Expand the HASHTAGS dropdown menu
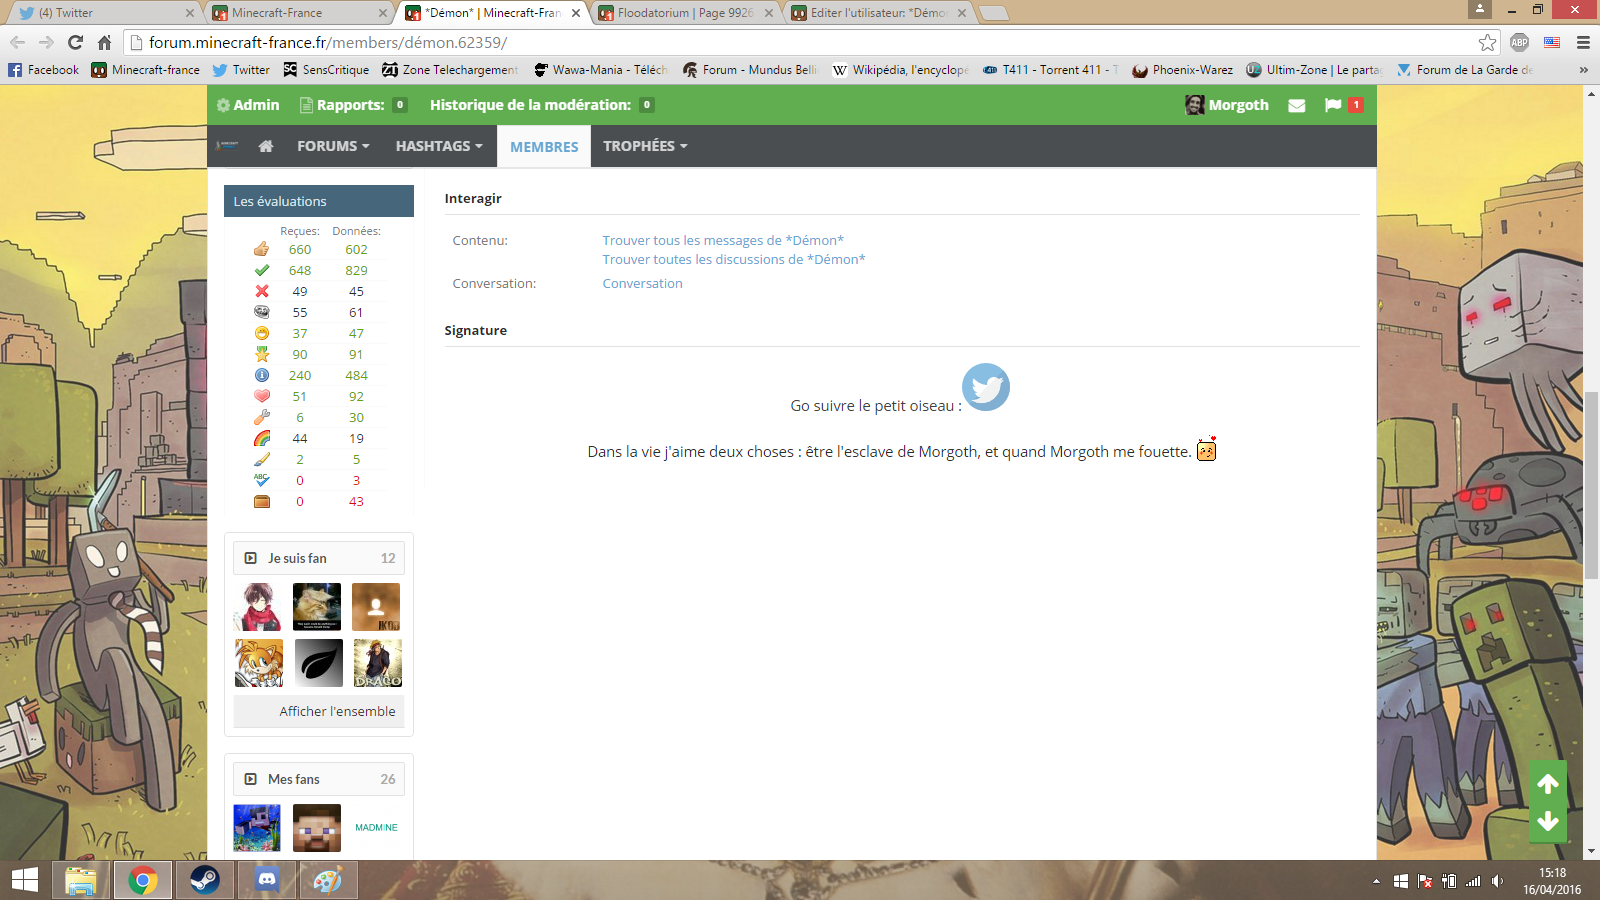Viewport: 1600px width, 900px height. click(x=439, y=146)
